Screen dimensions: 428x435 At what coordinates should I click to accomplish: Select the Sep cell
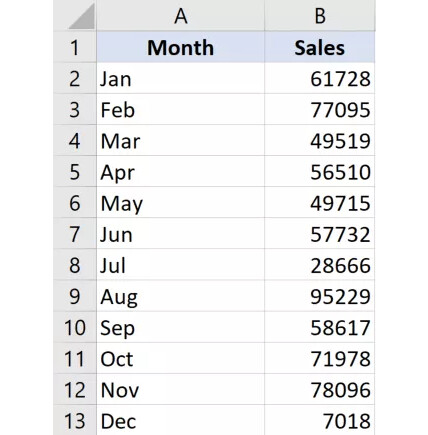[181, 327]
